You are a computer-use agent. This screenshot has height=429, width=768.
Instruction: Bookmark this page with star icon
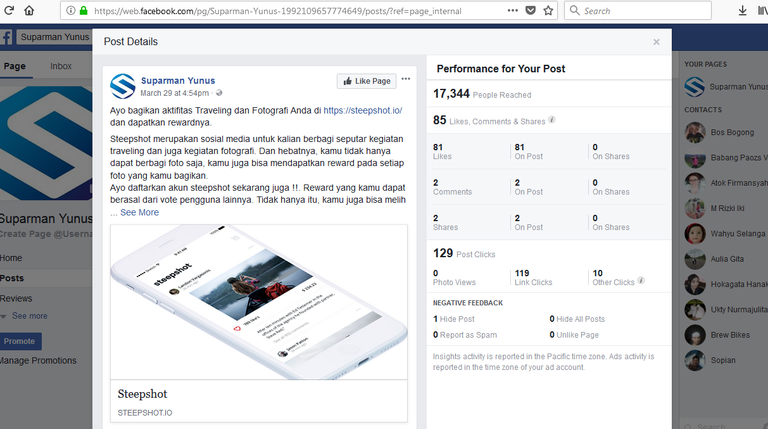tap(548, 10)
